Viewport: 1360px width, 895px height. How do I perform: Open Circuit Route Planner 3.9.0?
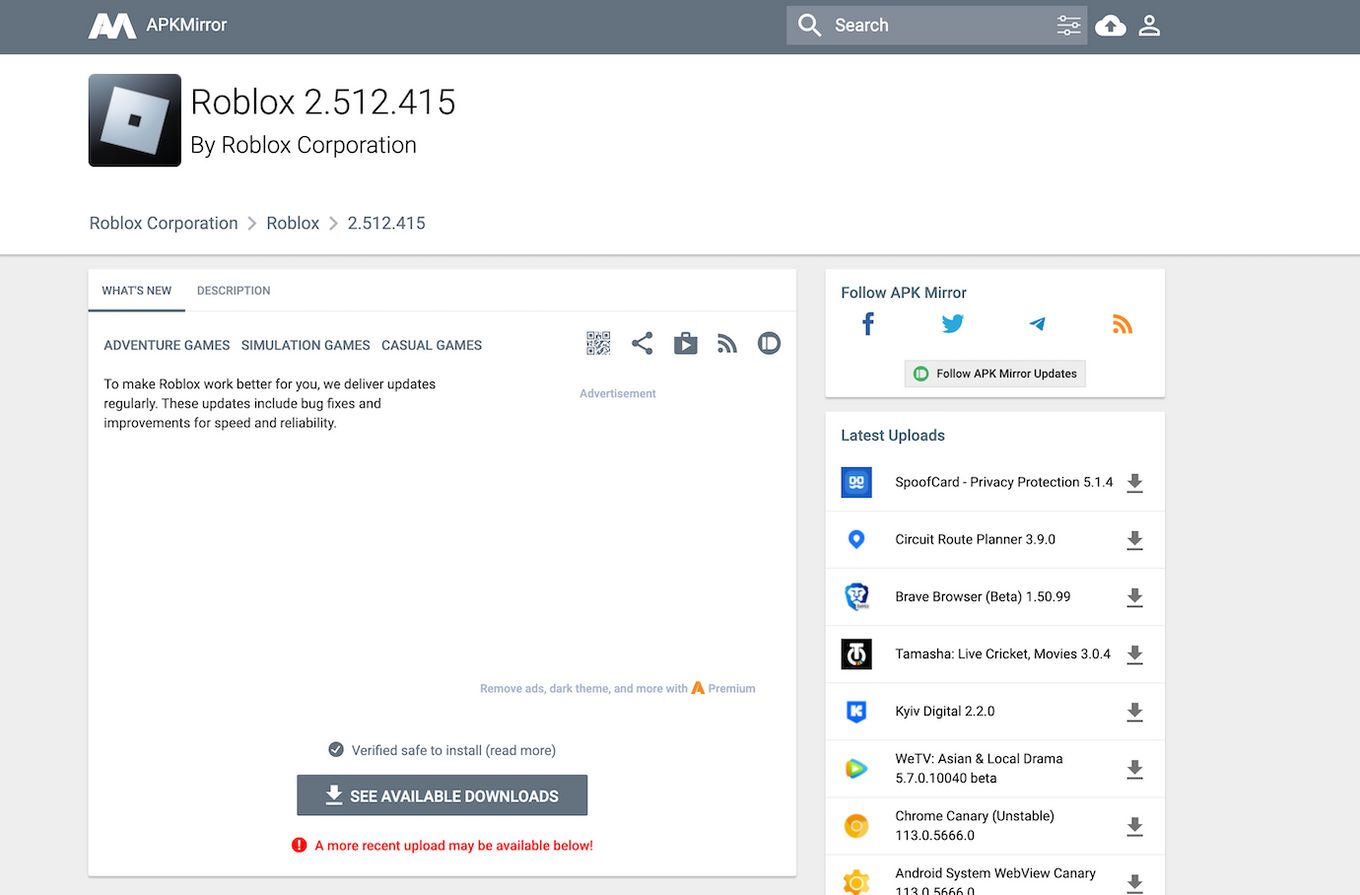pos(975,540)
